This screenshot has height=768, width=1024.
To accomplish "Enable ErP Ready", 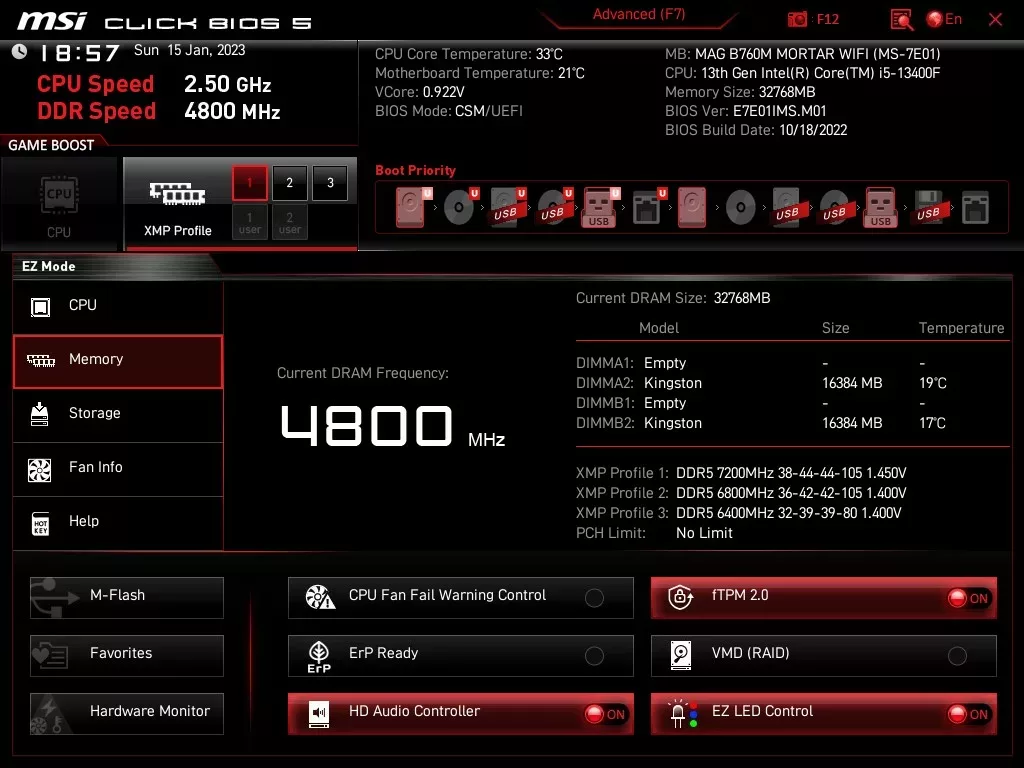I will 594,655.
